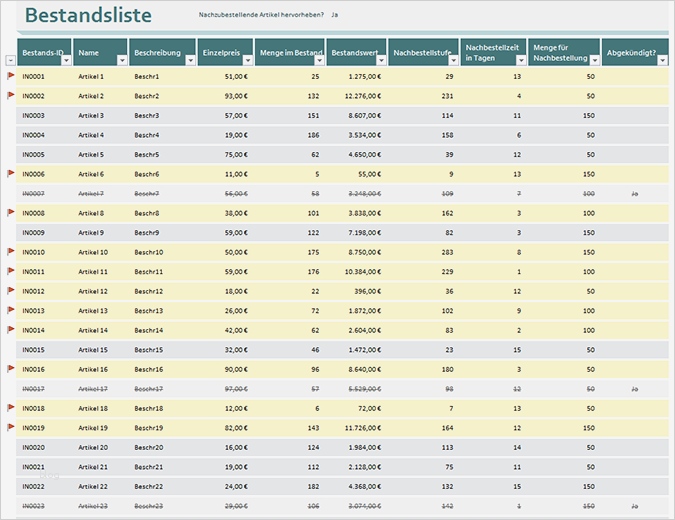Viewport: 675px width, 520px height.
Task: Toggle the 'Ja' reorder highlight cell
Action: [x=335, y=16]
